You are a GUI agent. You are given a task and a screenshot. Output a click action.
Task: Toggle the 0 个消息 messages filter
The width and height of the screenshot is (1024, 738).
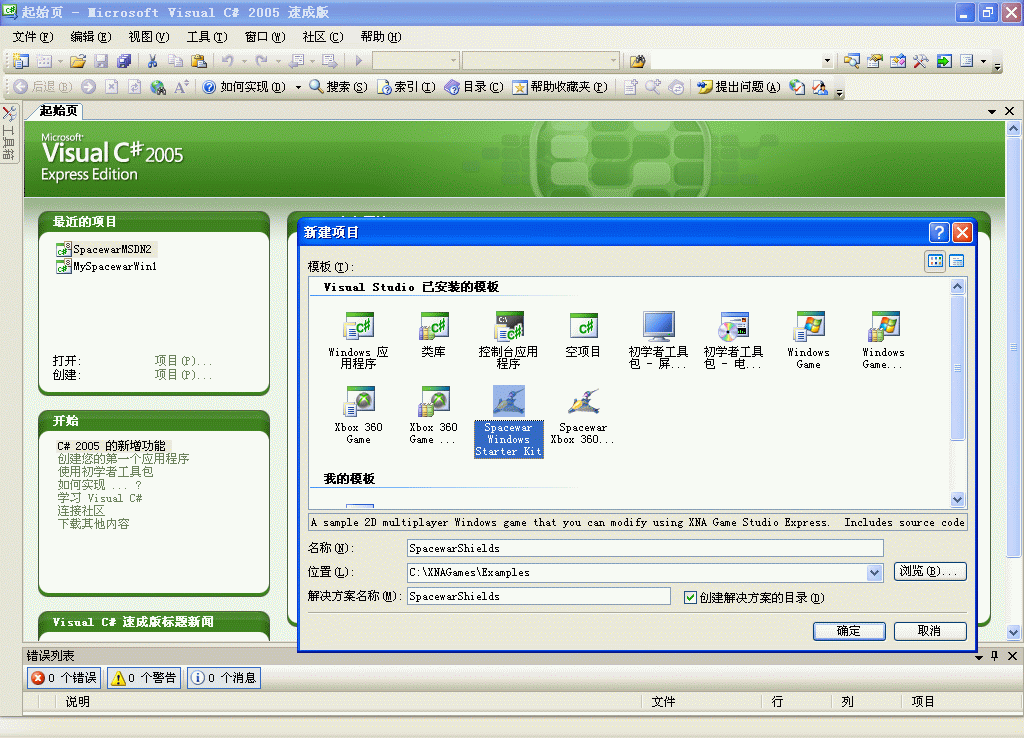point(223,678)
